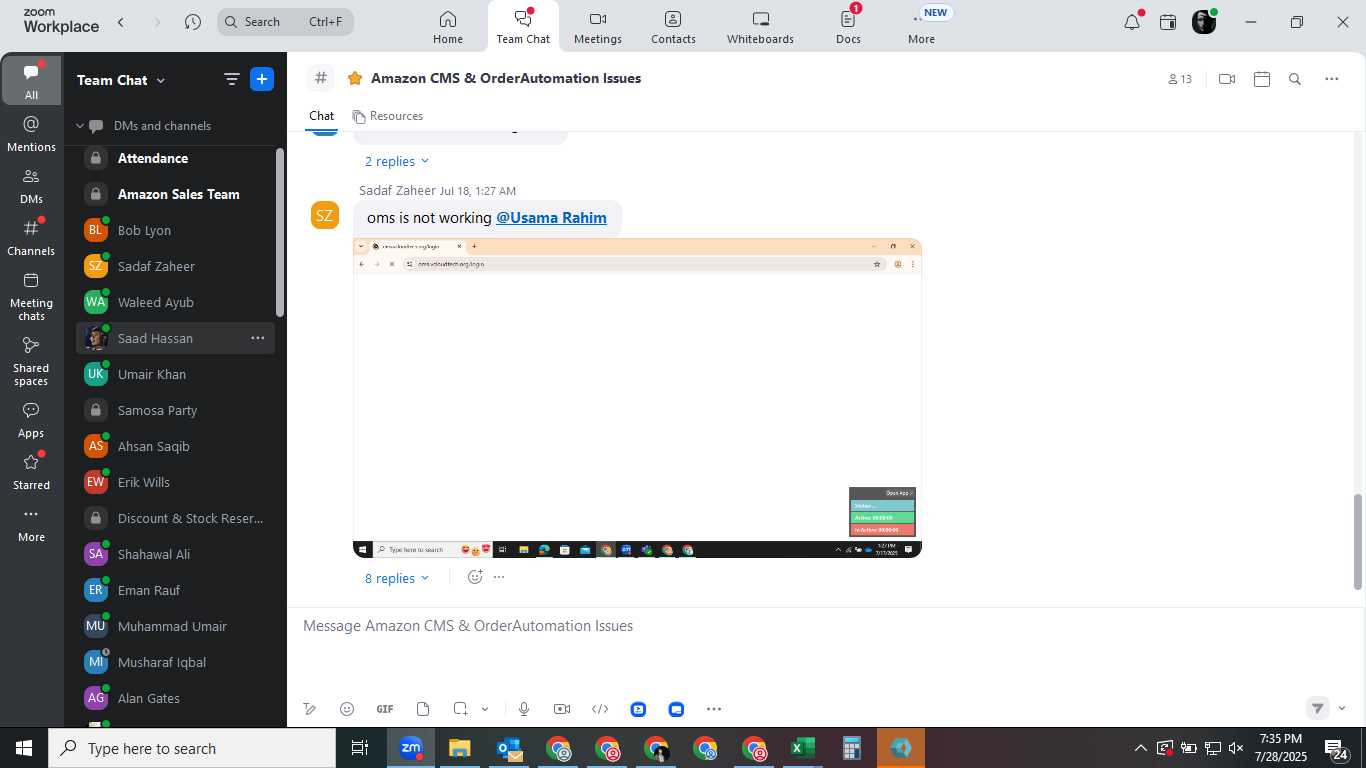Viewport: 1366px width, 768px height.
Task: Open the Mentions sidebar view
Action: point(31,134)
